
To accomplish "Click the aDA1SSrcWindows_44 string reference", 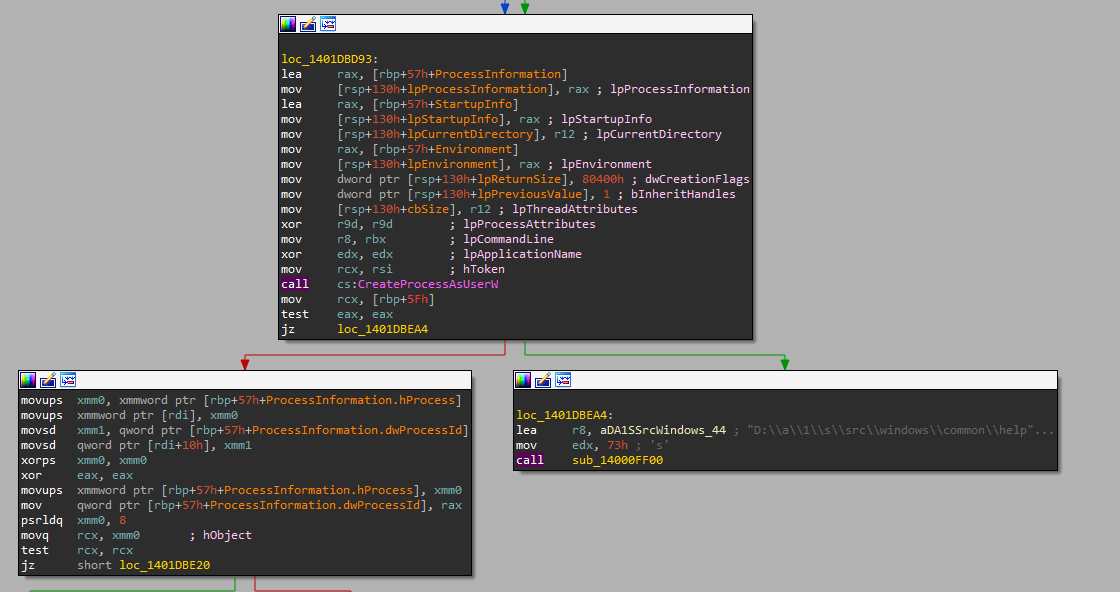I will coord(649,430).
